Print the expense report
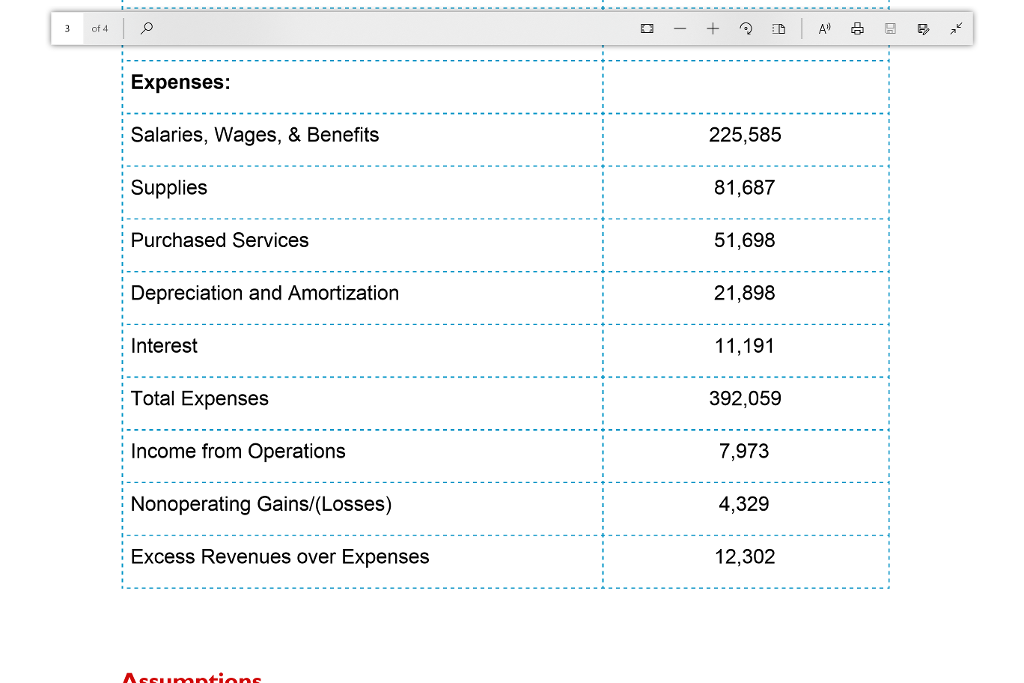The image size is (1024, 683). (x=857, y=28)
